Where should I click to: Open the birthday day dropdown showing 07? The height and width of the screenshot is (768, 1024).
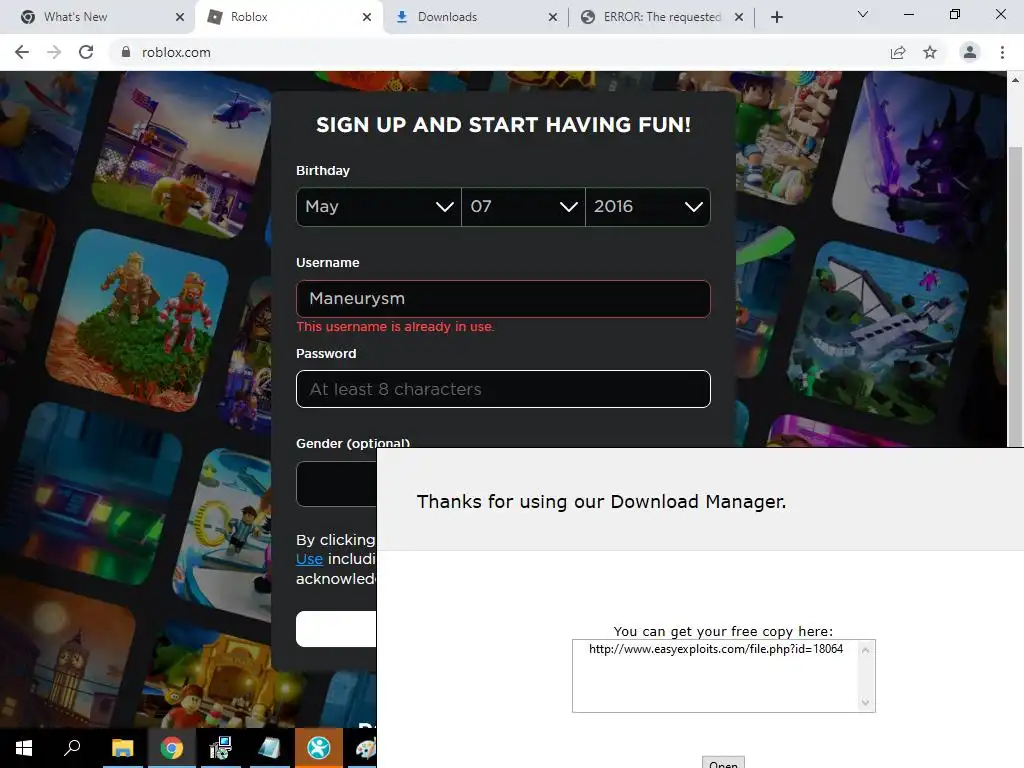coord(523,207)
